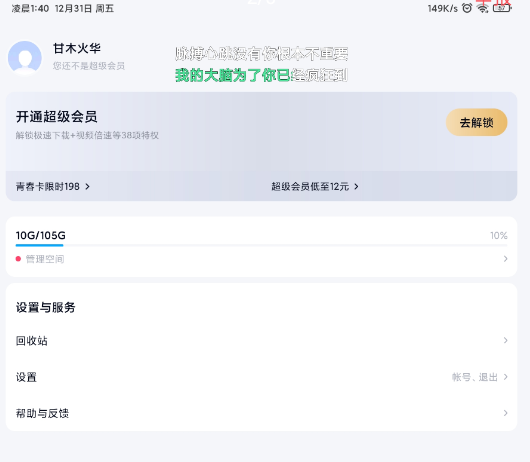Tap the username 甘木火华
The image size is (530, 462).
77,48
